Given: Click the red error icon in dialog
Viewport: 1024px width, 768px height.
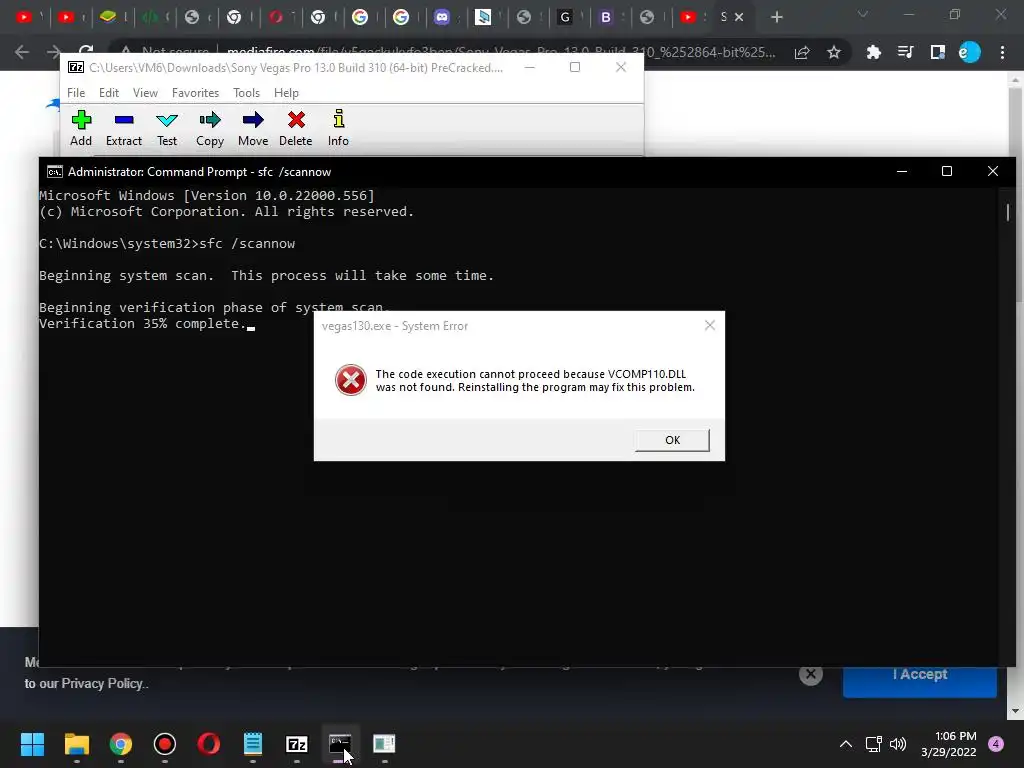Looking at the screenshot, I should tap(351, 380).
